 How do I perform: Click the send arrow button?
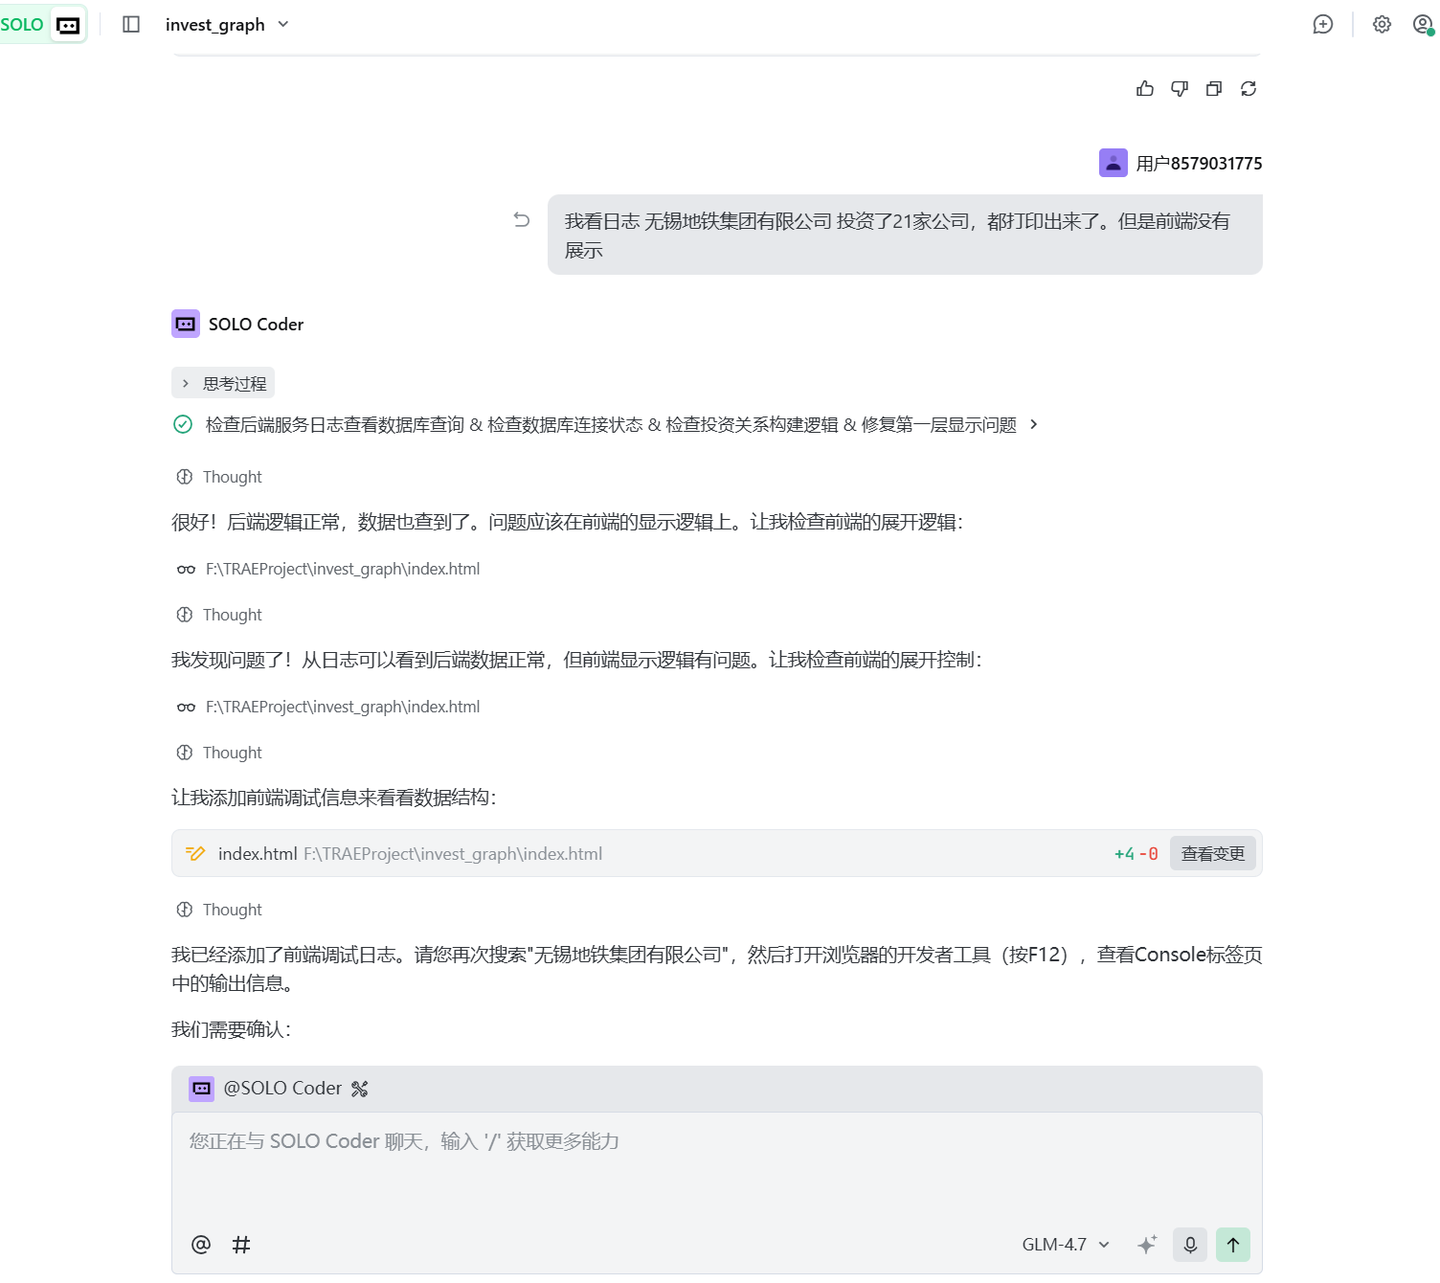[1233, 1245]
